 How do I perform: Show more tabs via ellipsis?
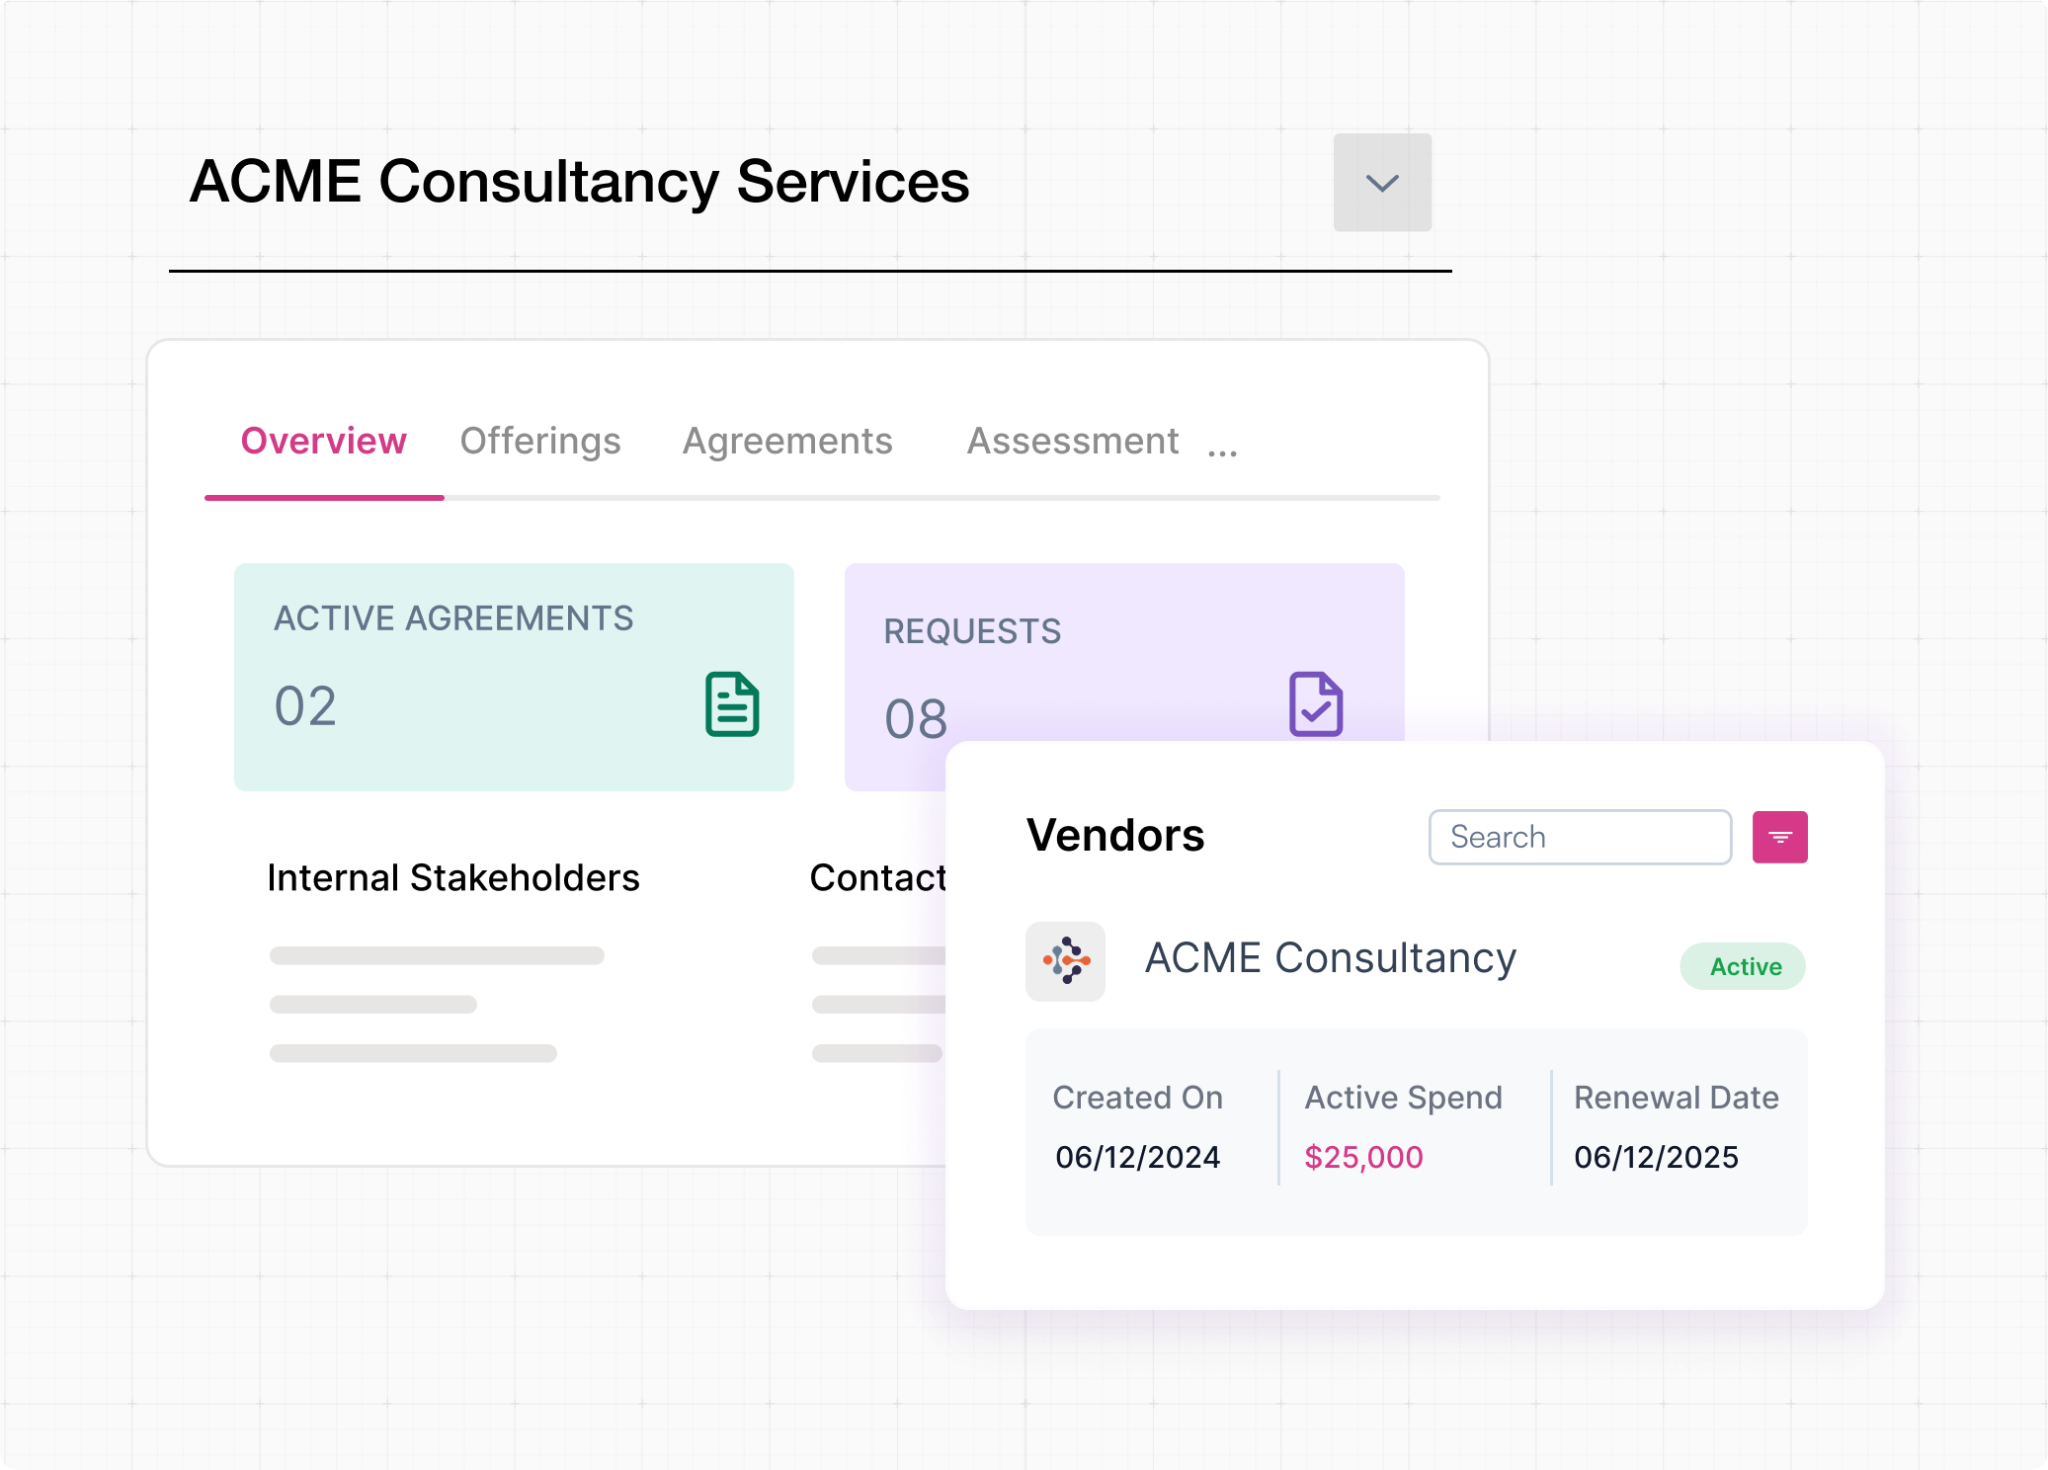tap(1222, 450)
